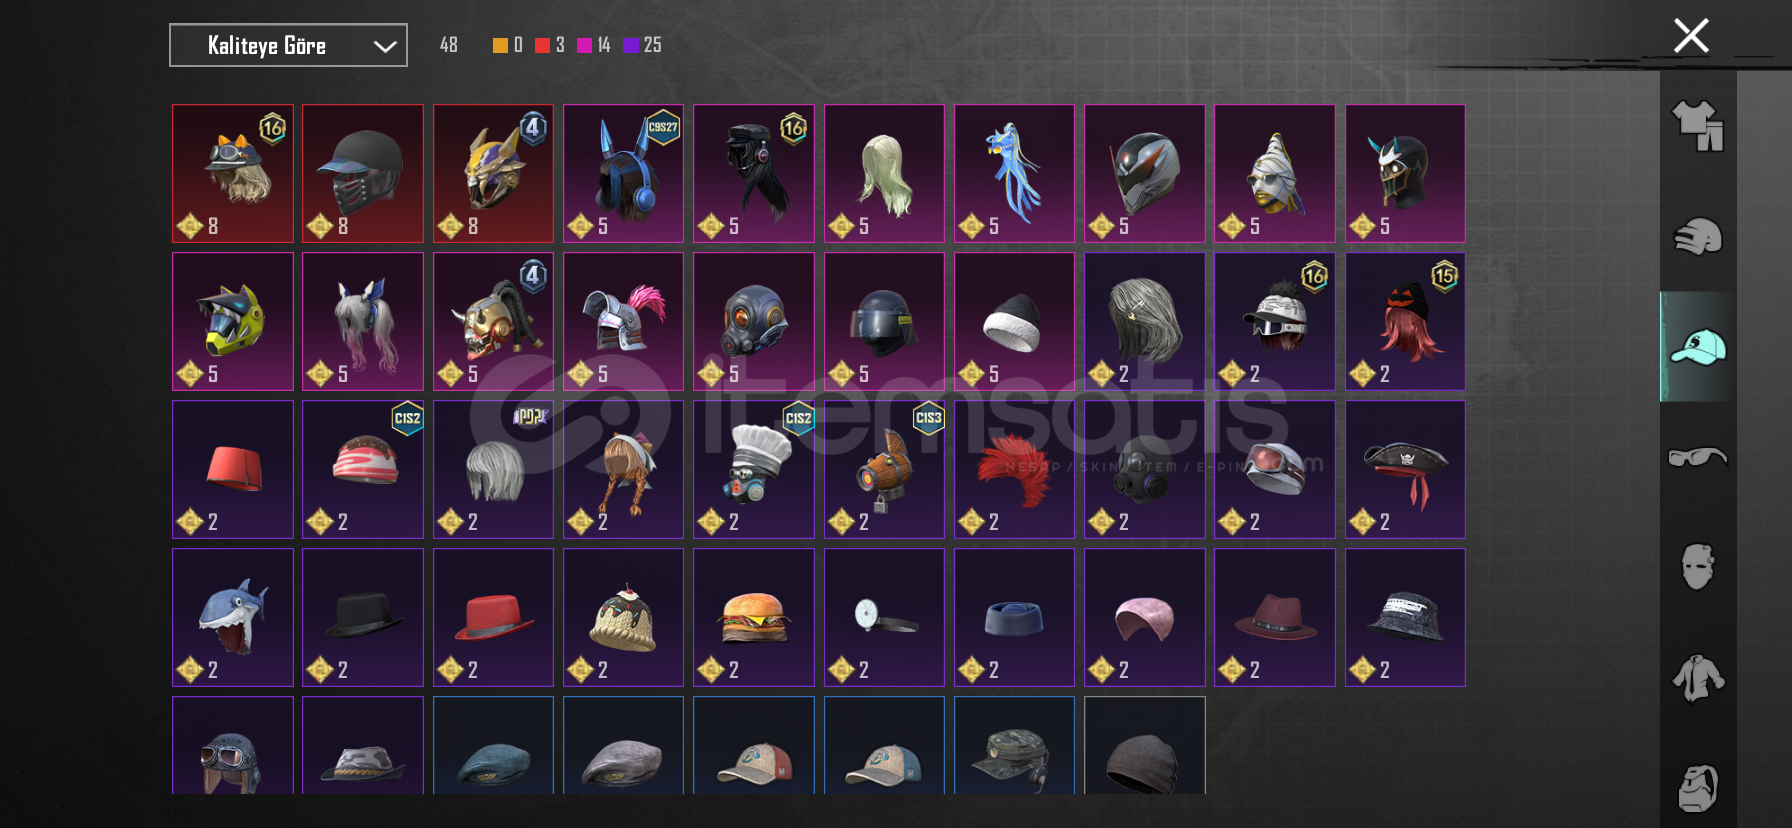Click the purple quality count indicator
The height and width of the screenshot is (828, 1792).
(642, 45)
